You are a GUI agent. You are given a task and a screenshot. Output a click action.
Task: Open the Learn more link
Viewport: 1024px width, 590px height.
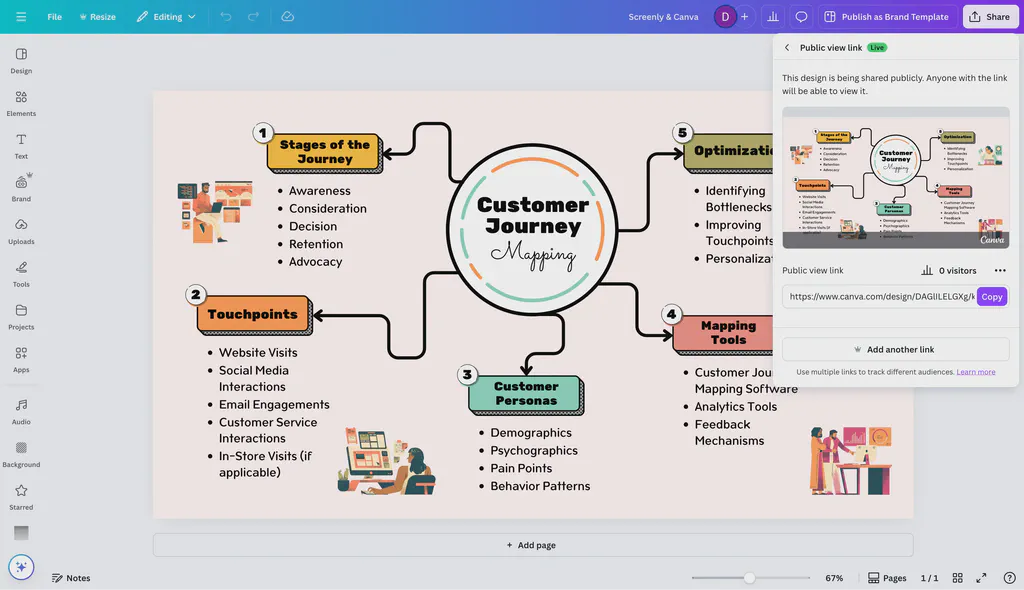pyautogui.click(x=976, y=371)
